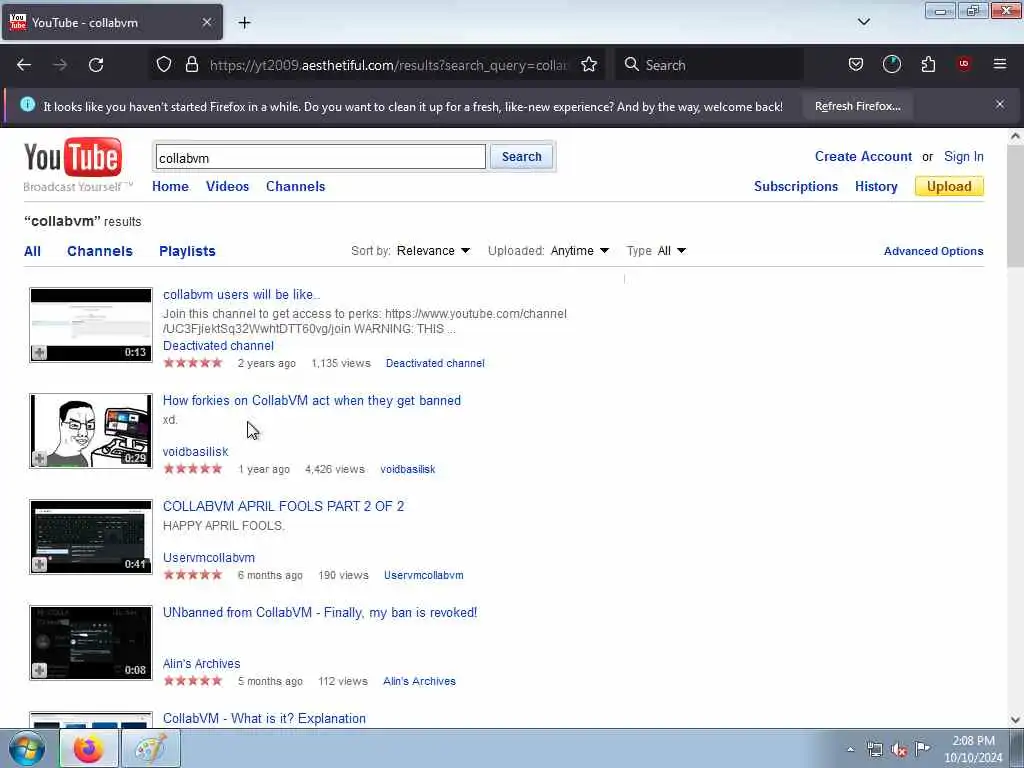1024x768 pixels.
Task: Open the Pocket save icon
Action: (856, 65)
